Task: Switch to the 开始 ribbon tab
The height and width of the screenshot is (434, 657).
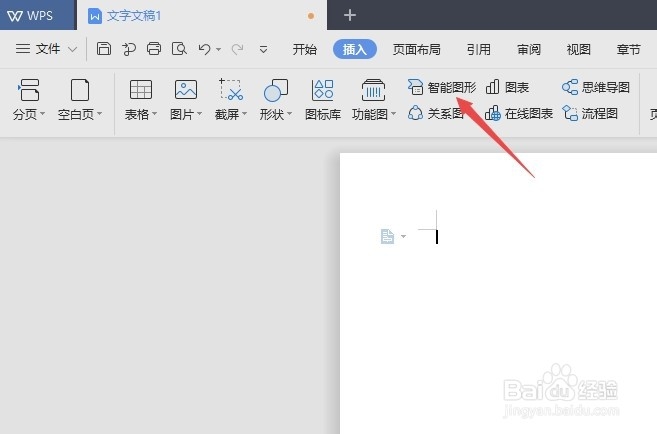Action: point(305,49)
